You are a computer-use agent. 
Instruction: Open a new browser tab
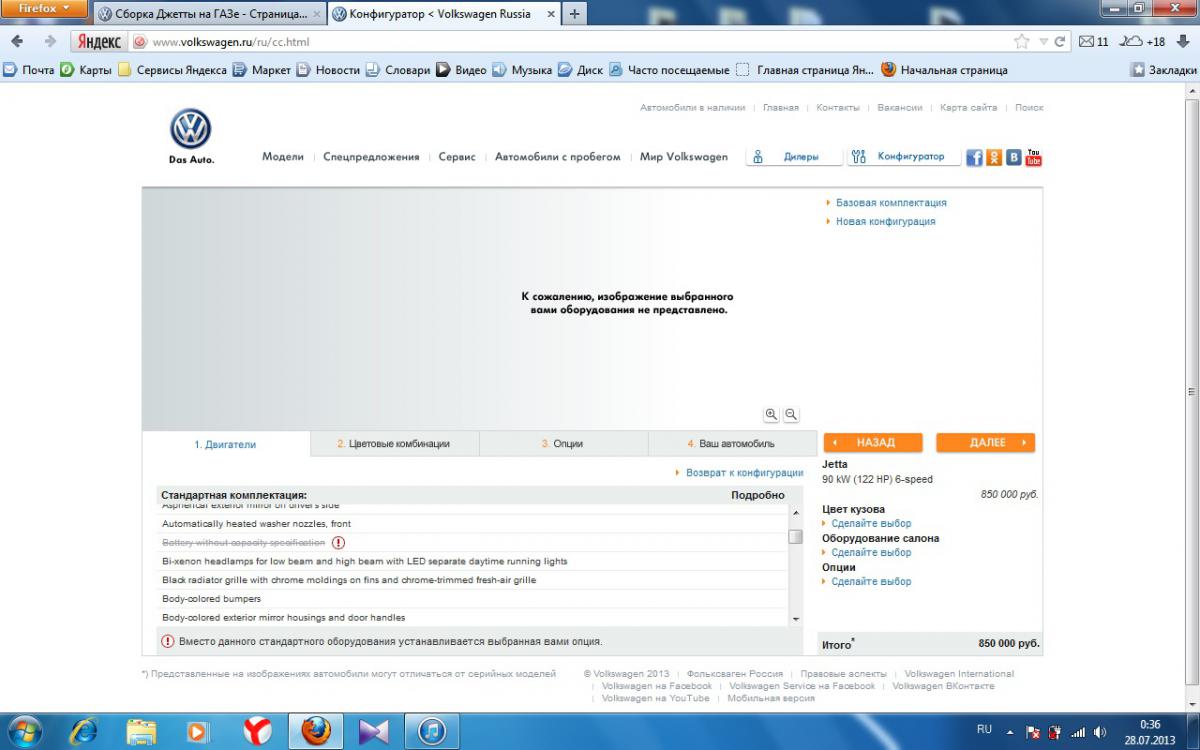coord(574,14)
